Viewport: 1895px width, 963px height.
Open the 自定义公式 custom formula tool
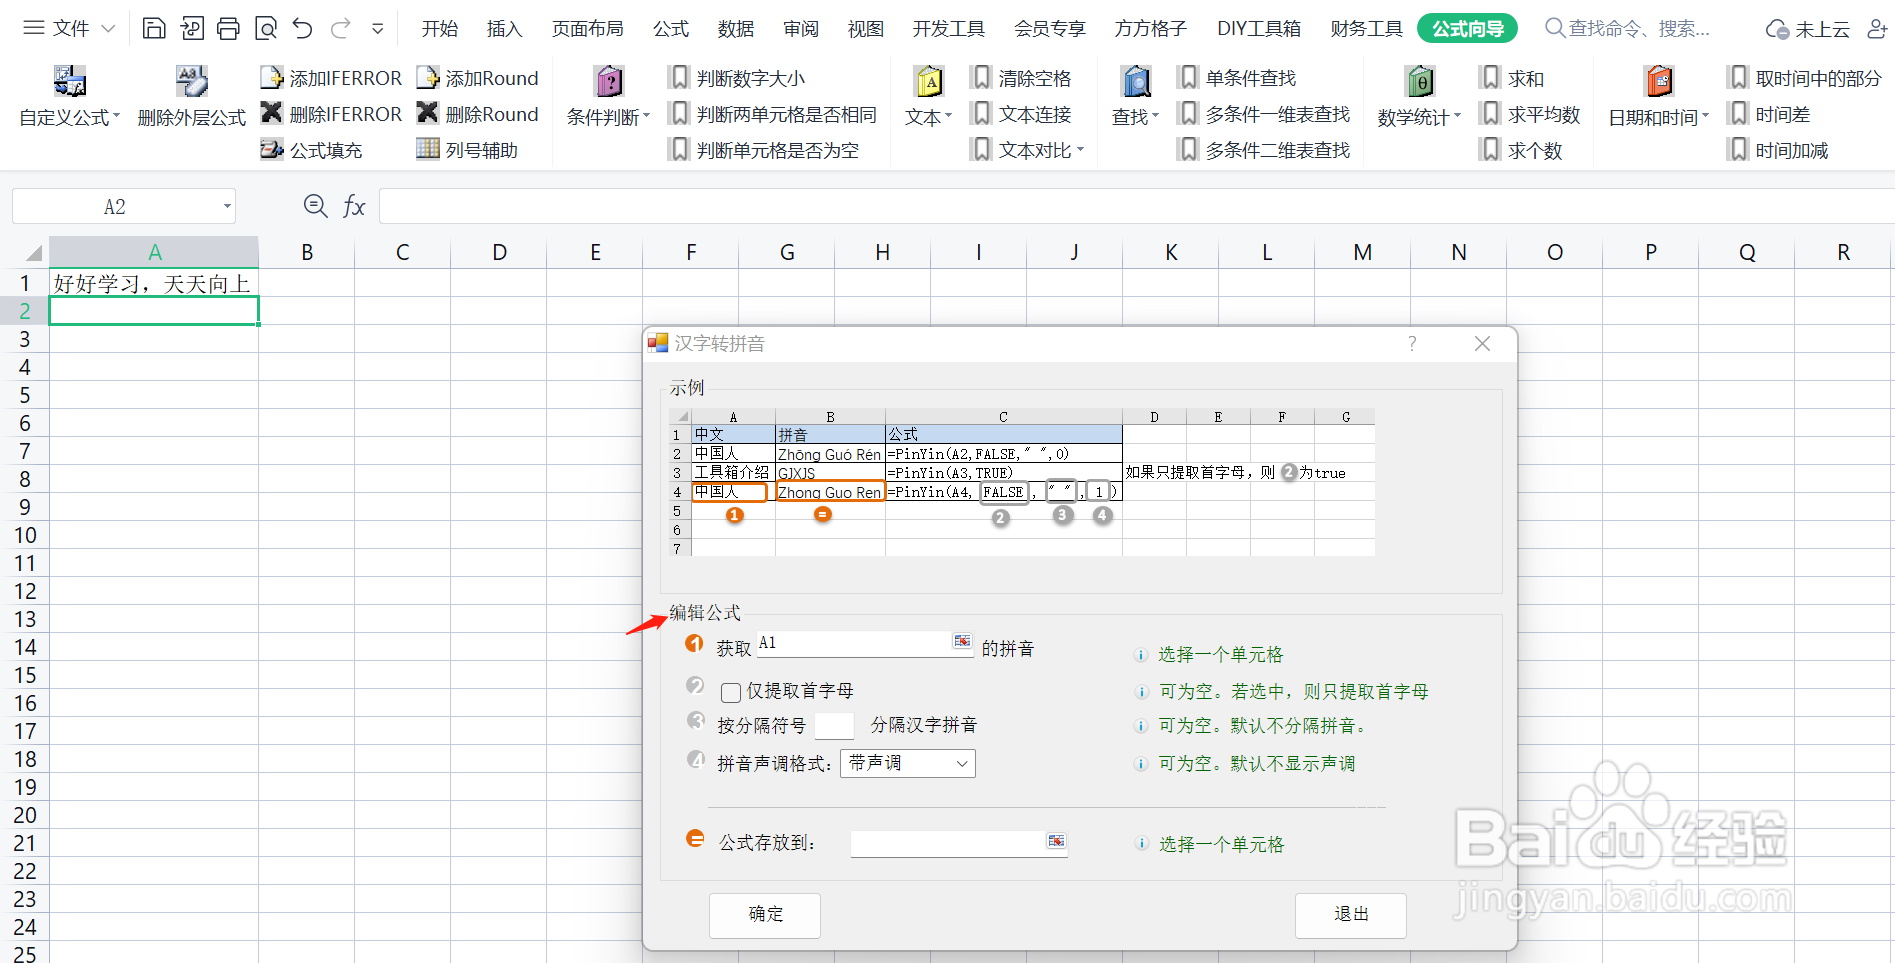click(x=69, y=96)
